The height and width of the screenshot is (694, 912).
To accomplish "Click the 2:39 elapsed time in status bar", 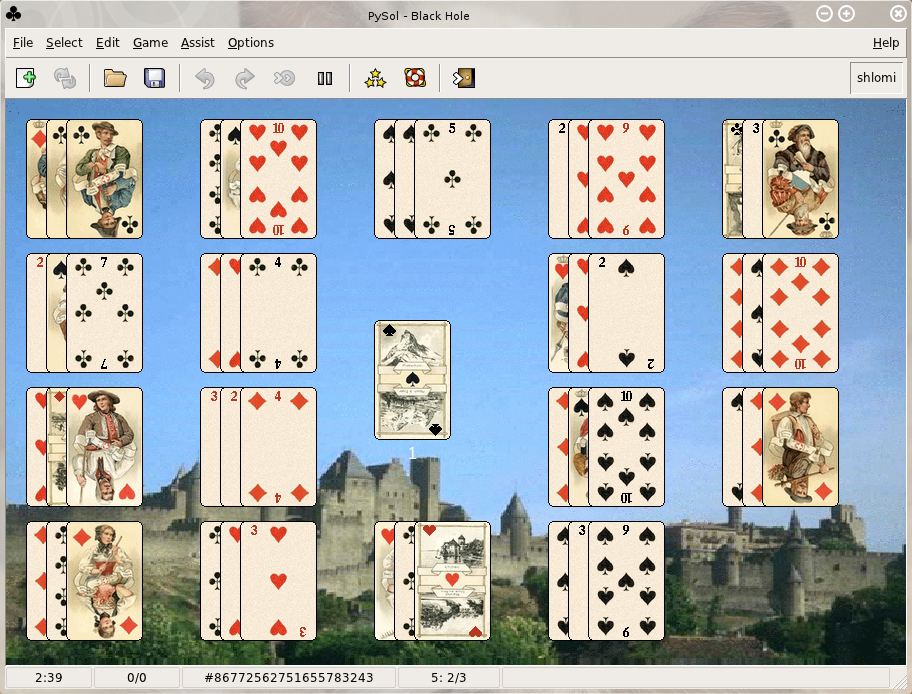I will [49, 677].
